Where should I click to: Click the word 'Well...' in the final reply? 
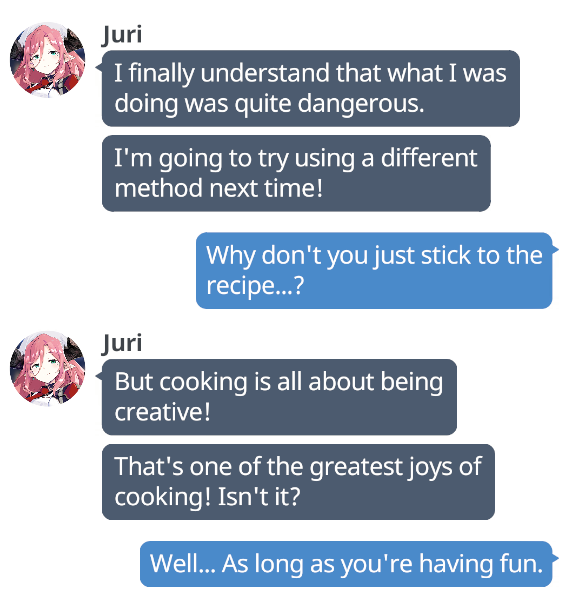coord(183,564)
